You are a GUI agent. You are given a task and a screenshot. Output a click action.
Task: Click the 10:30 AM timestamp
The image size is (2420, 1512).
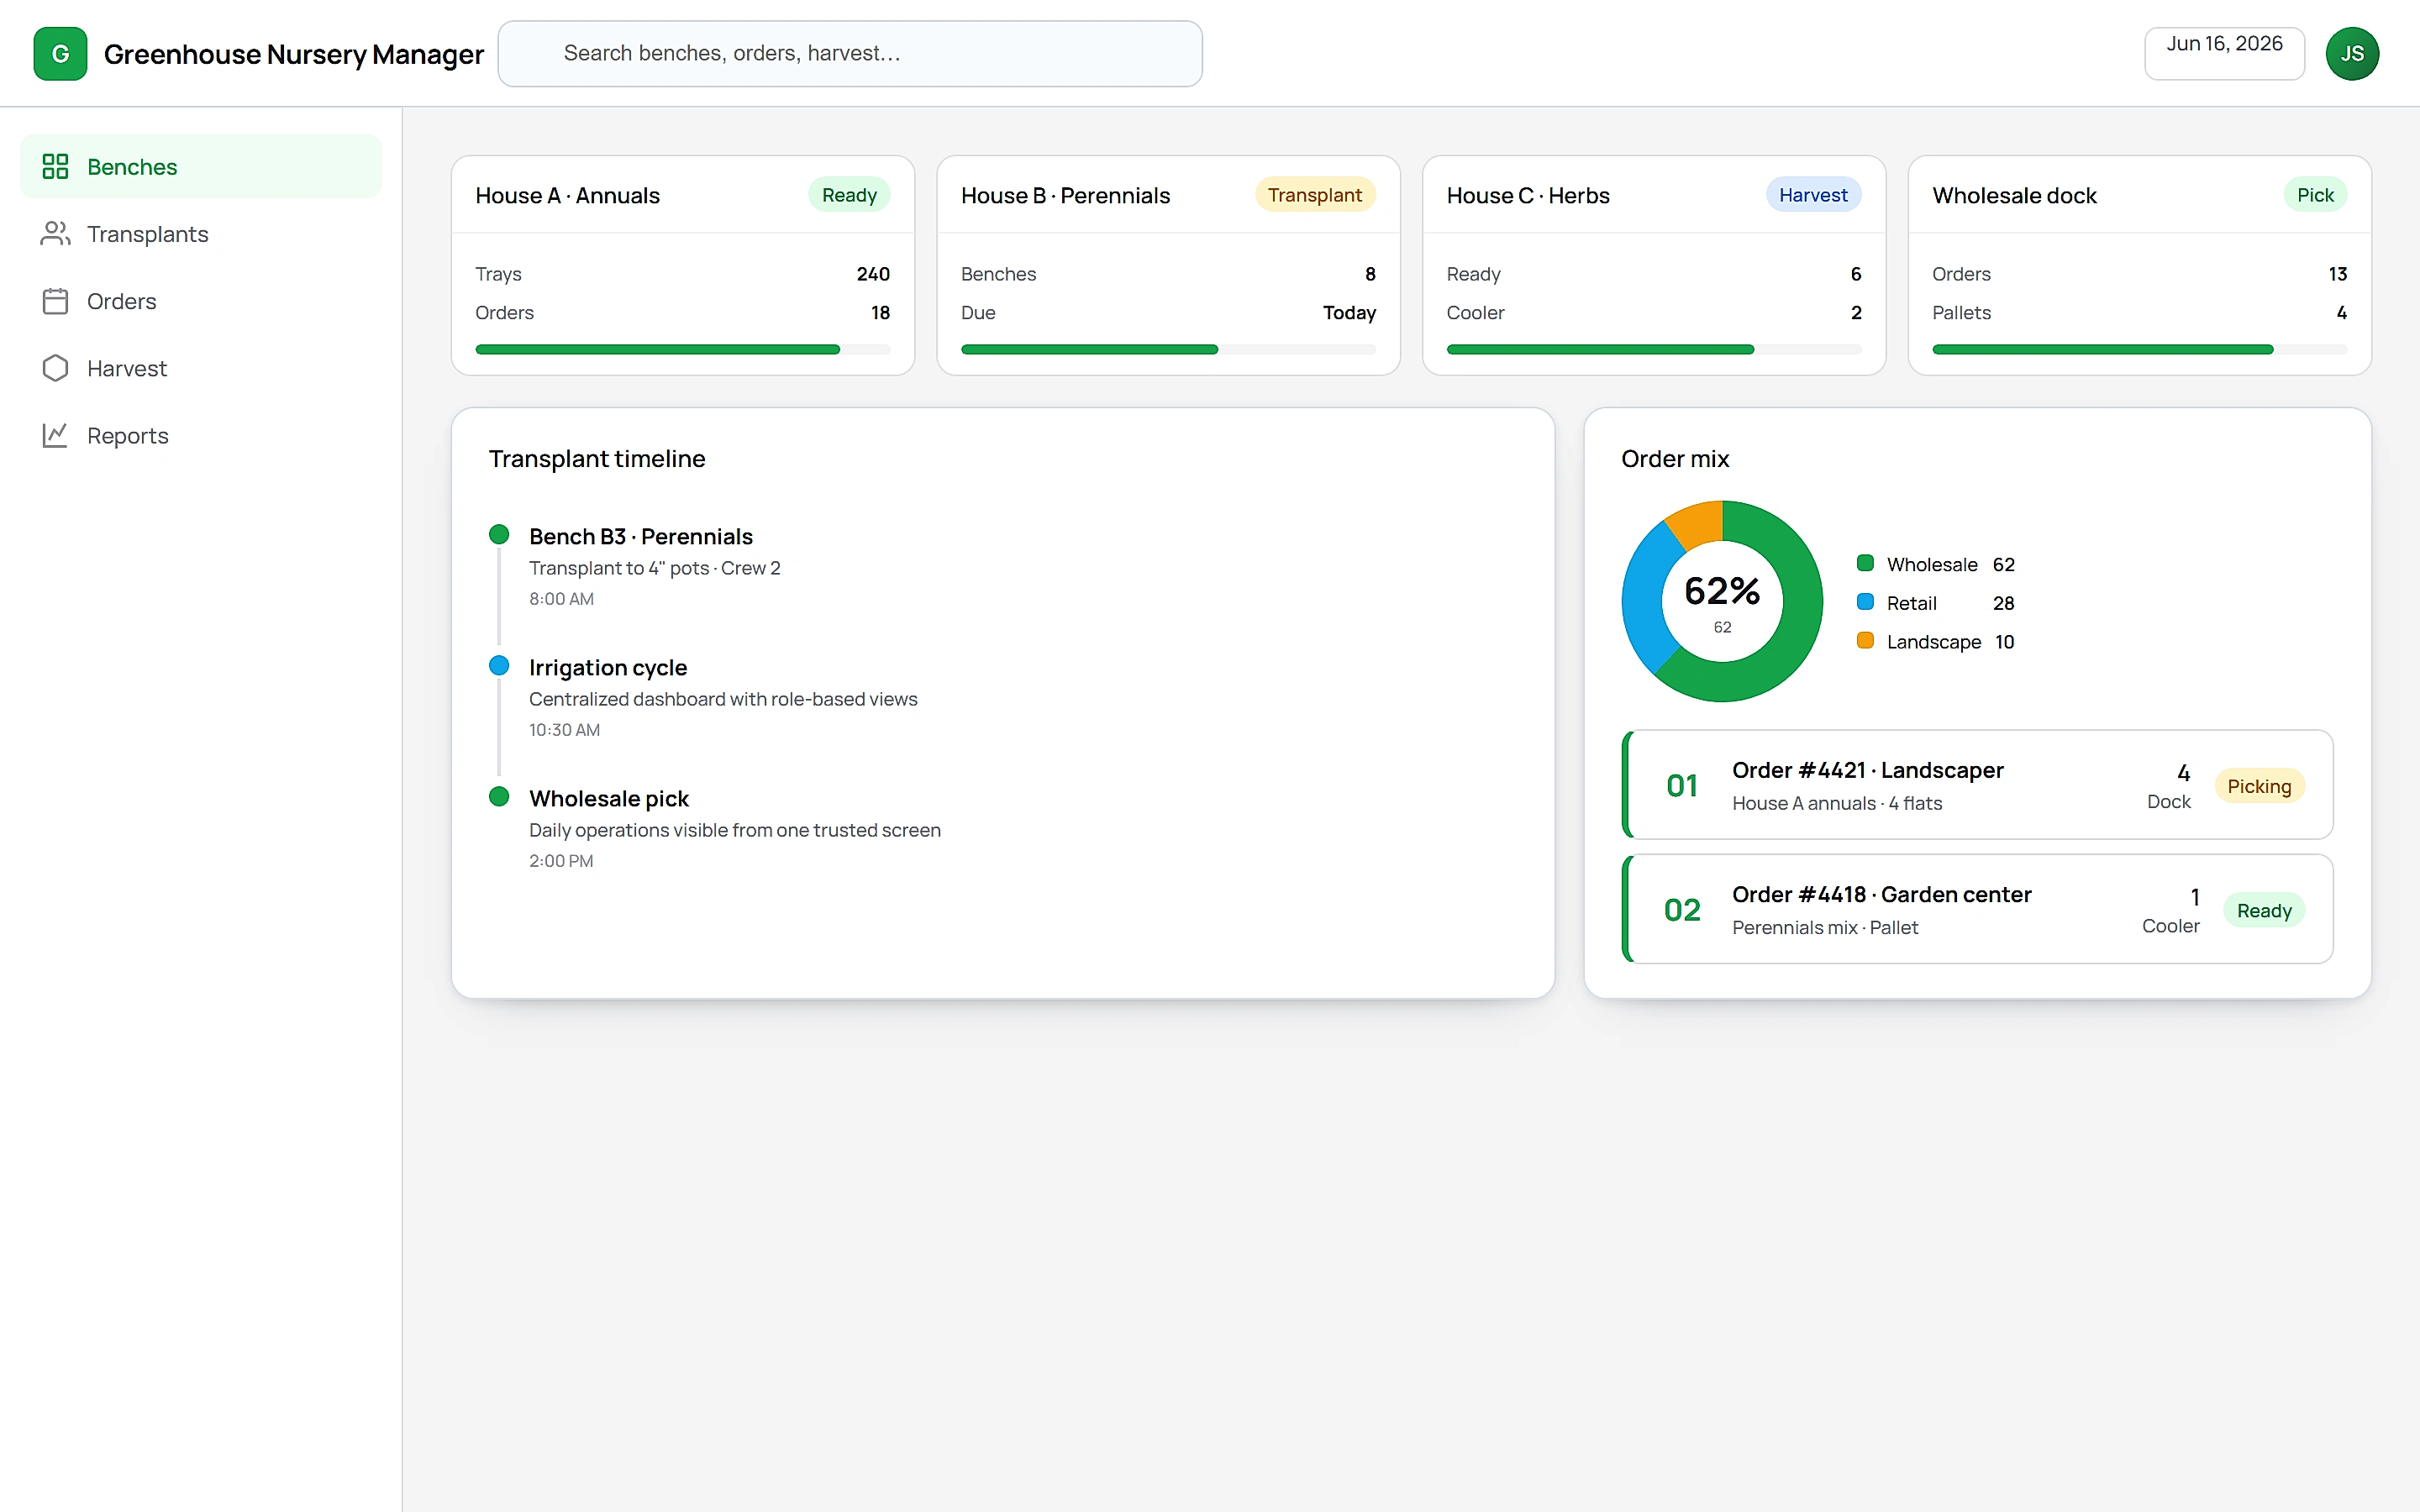[x=564, y=730]
